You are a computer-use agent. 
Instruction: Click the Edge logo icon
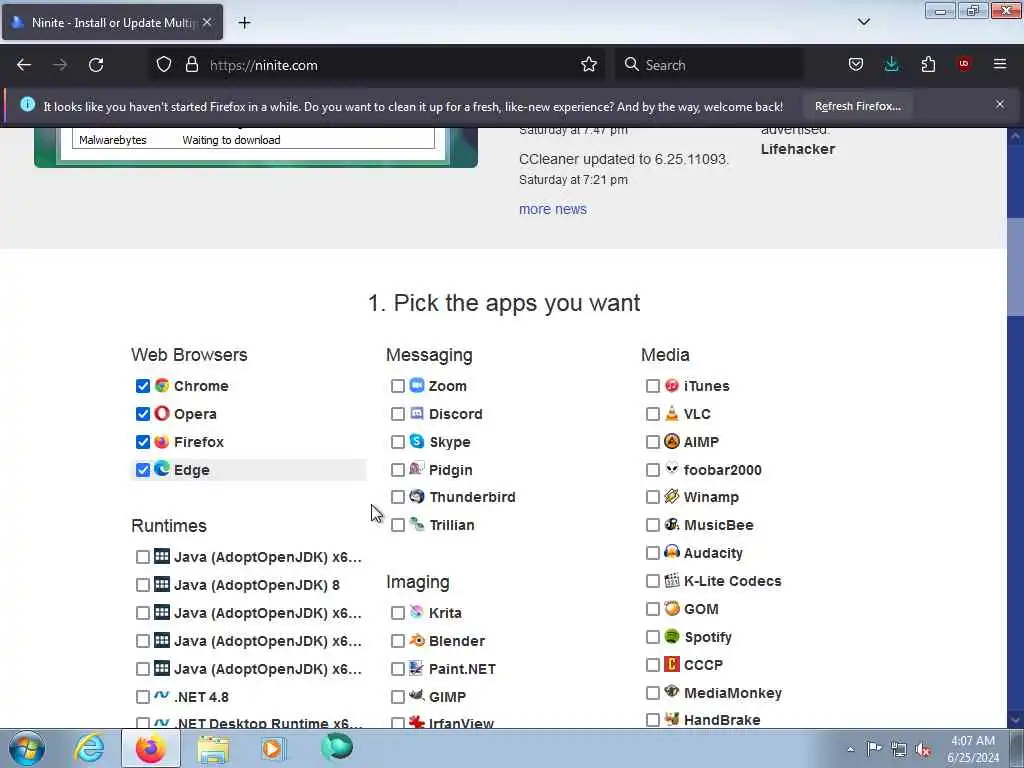tap(162, 469)
